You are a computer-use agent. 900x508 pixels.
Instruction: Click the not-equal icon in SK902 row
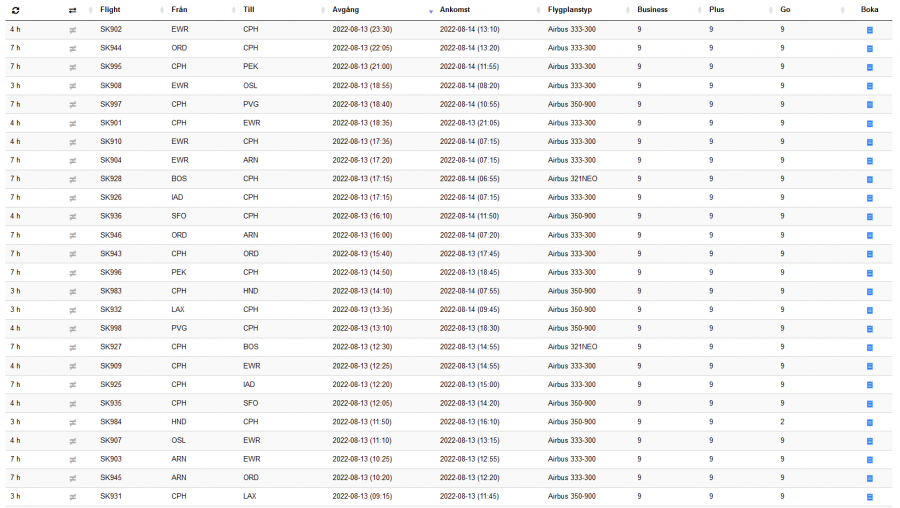[x=72, y=30]
